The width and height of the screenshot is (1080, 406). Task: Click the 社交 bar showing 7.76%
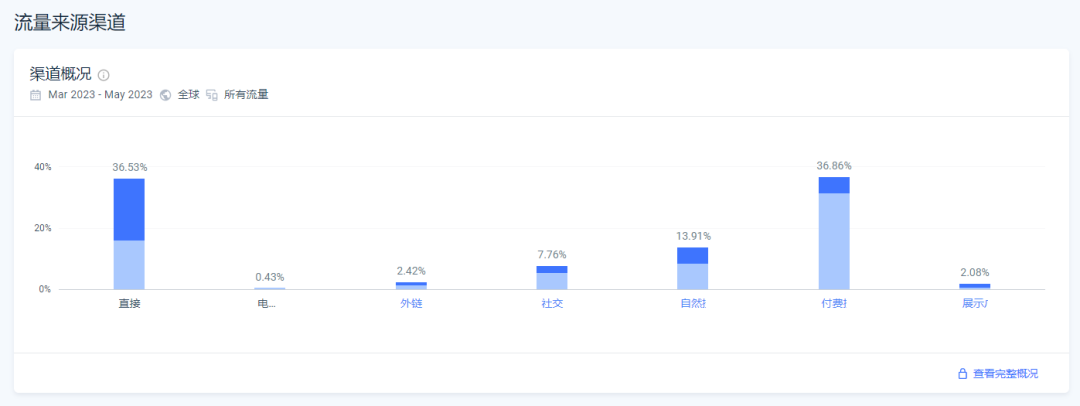point(552,278)
